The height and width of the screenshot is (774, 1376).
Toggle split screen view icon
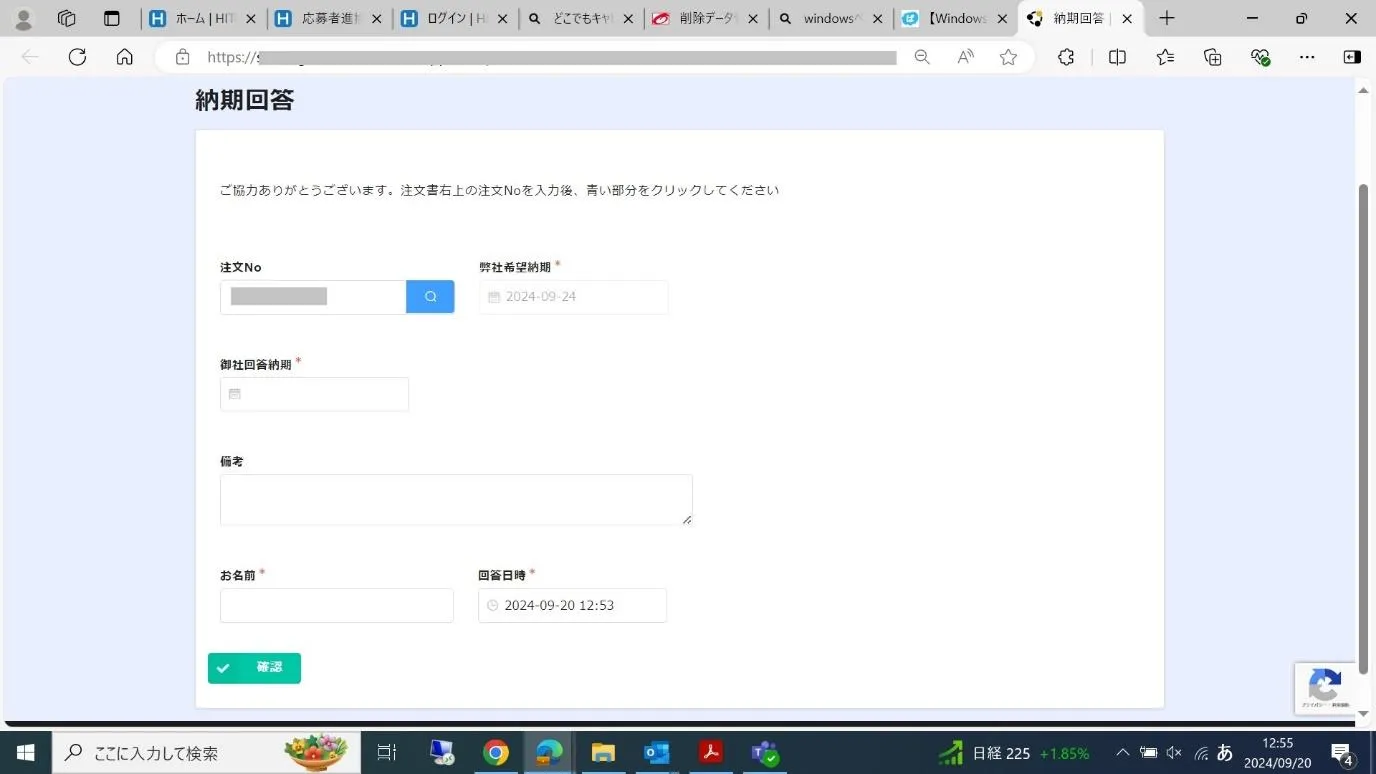1117,57
